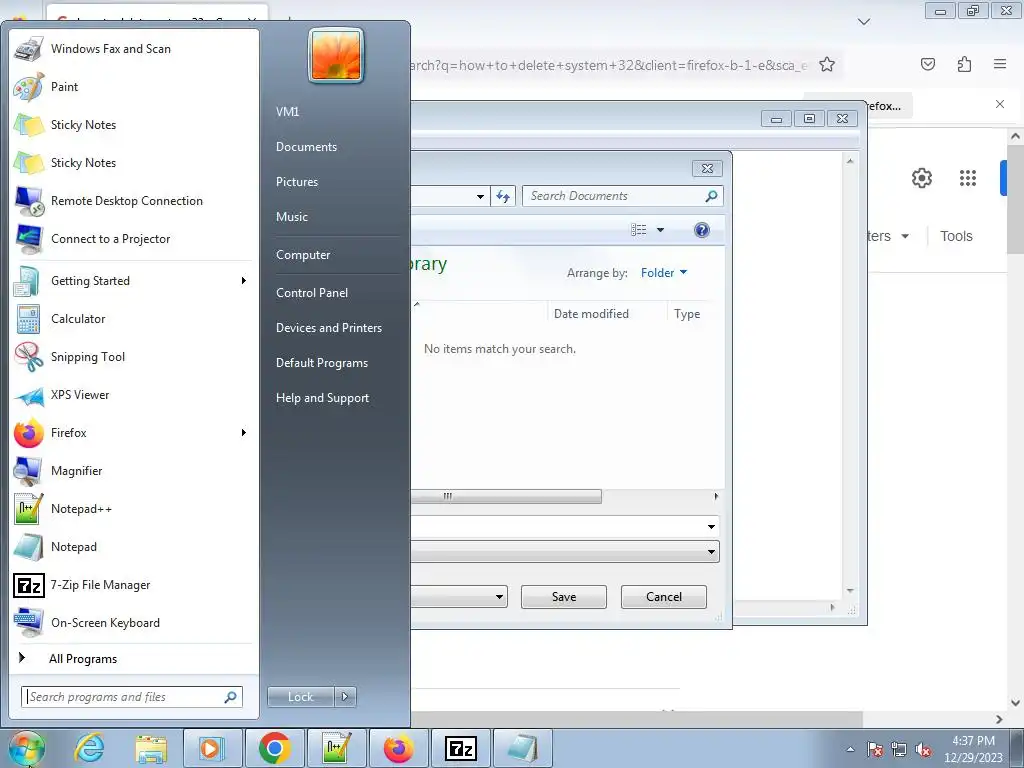Viewport: 1024px width, 768px height.
Task: Open Documents from Start menu right pane
Action: click(x=306, y=147)
